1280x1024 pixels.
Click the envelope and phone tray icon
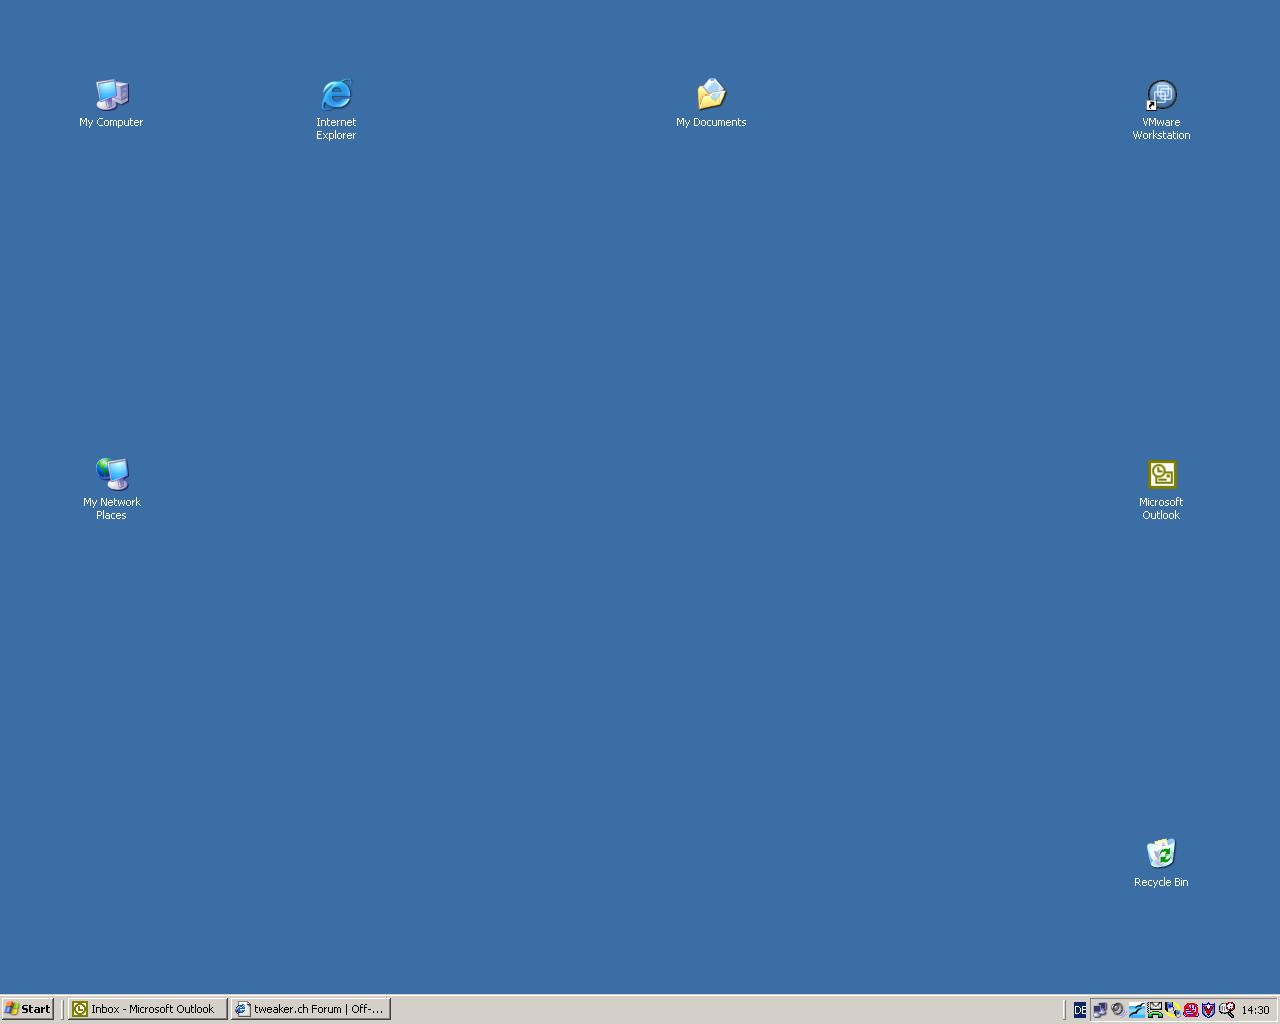(1155, 1010)
